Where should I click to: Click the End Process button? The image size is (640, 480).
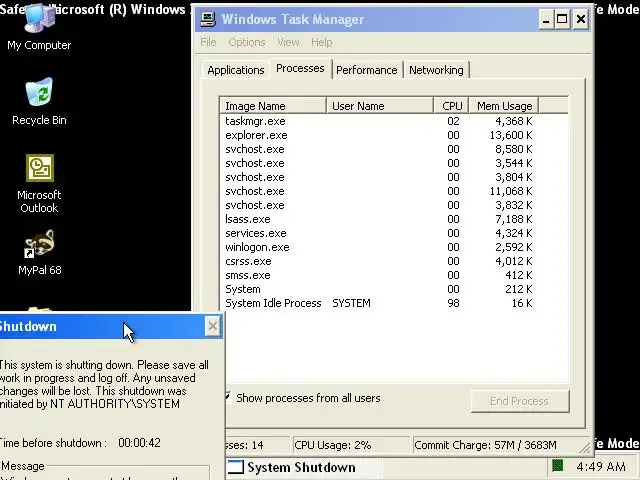click(x=520, y=401)
